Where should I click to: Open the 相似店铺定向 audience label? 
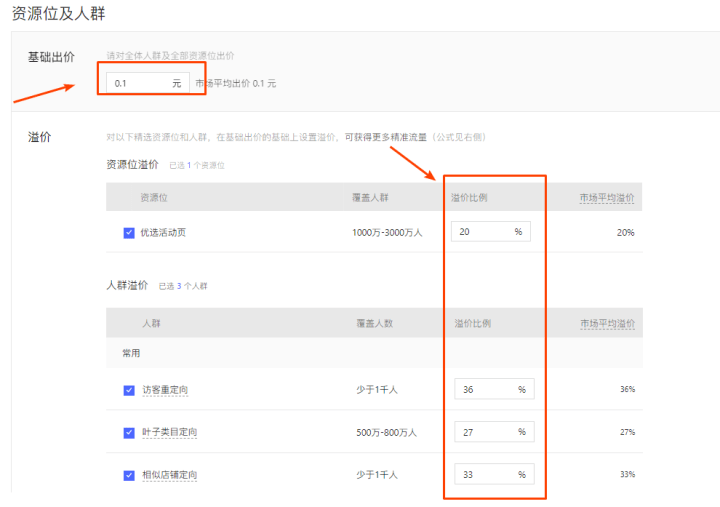point(169,475)
